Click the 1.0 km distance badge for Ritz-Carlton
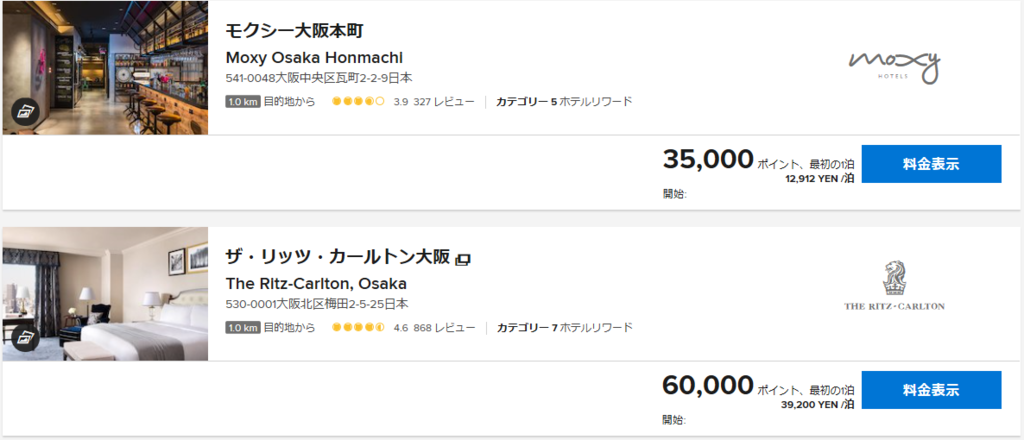1024x440 pixels. pos(243,327)
